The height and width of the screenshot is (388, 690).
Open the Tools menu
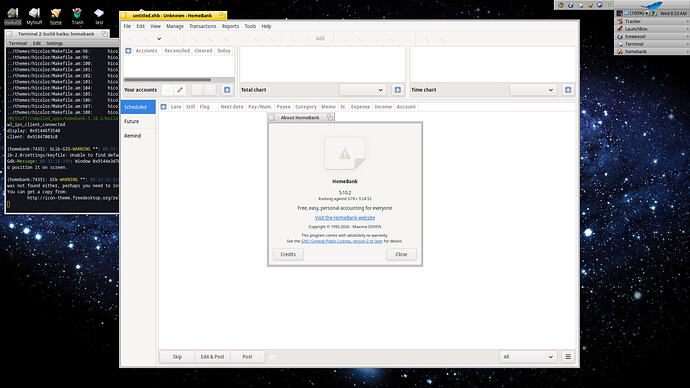[x=250, y=26]
